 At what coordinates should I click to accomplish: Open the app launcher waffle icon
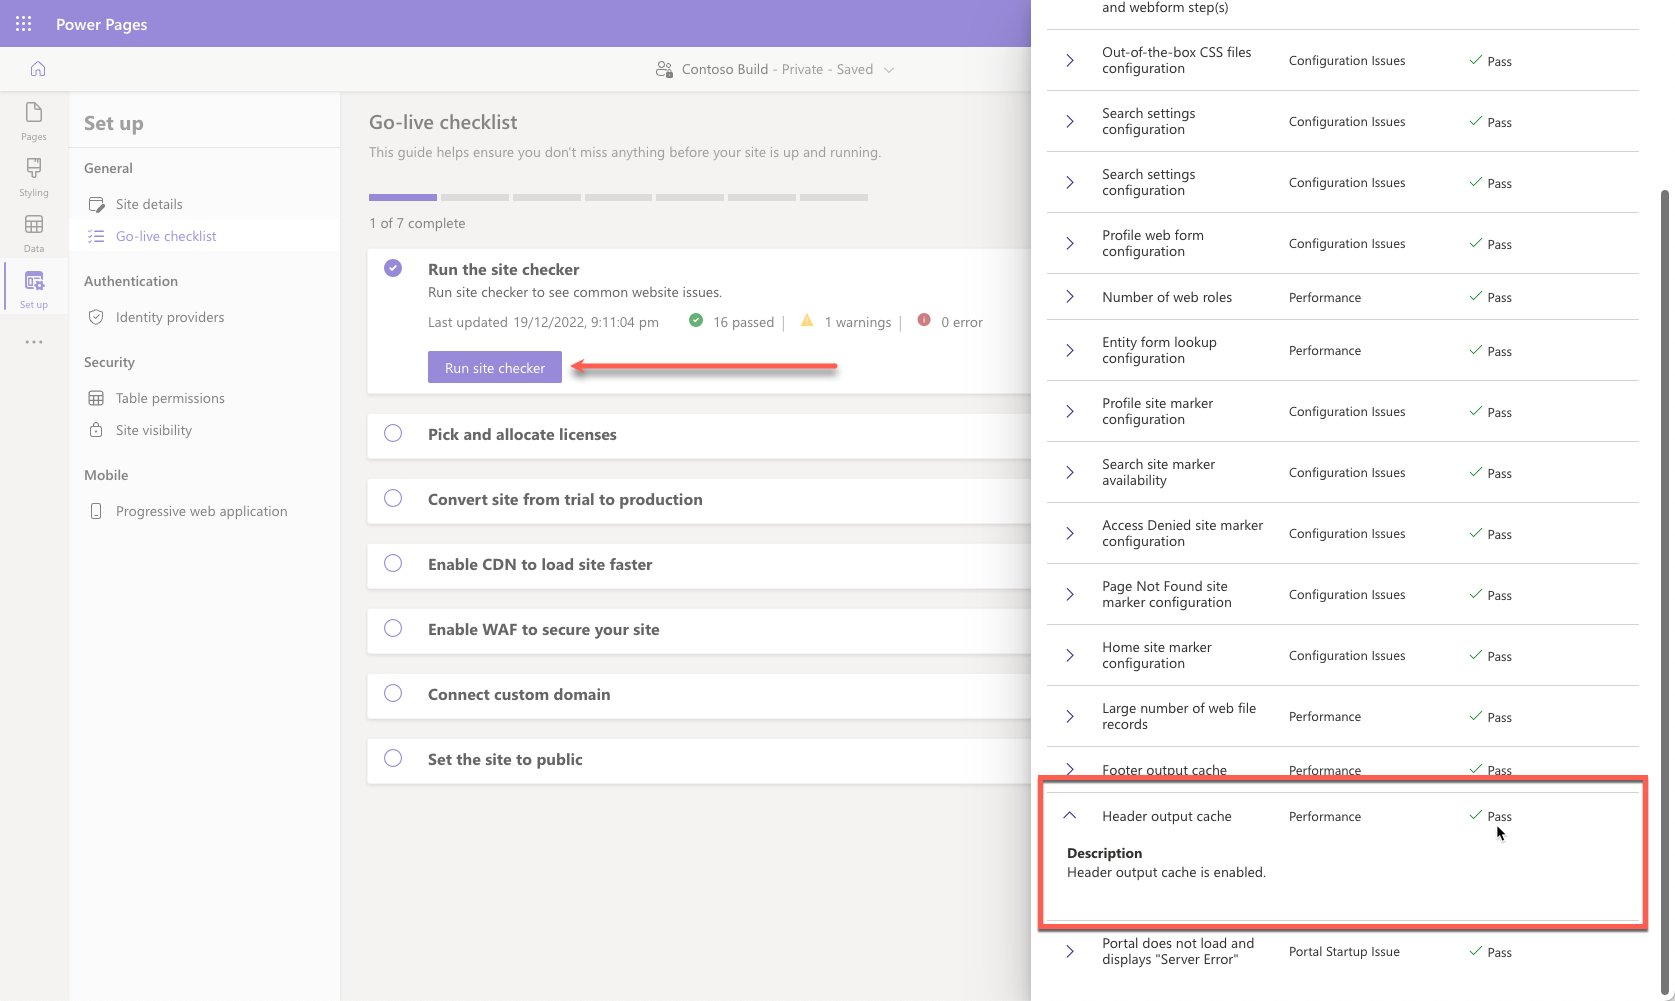[24, 24]
